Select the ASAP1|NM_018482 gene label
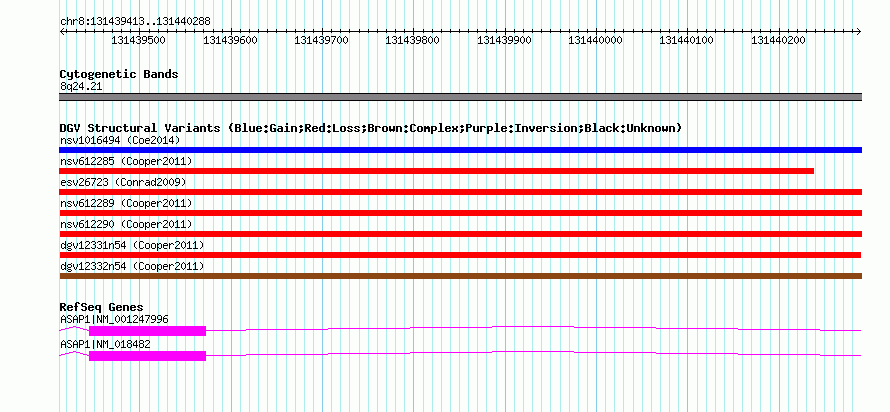Screen dimensions: 890x412 pyautogui.click(x=105, y=344)
